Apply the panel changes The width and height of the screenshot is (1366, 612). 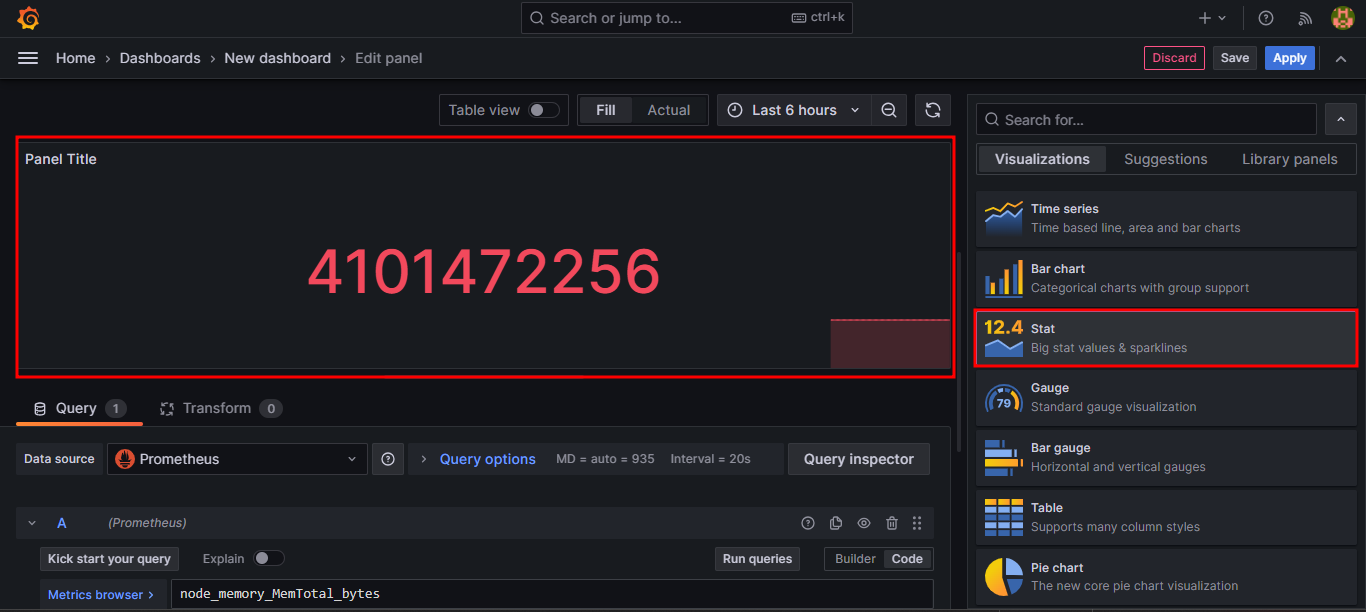coord(1289,57)
